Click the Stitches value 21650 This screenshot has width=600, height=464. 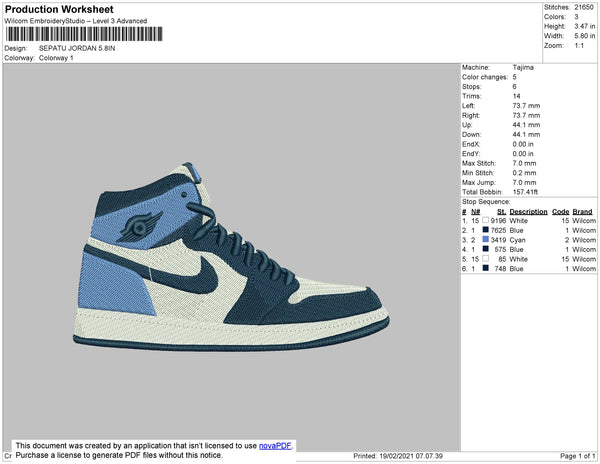tap(584, 7)
